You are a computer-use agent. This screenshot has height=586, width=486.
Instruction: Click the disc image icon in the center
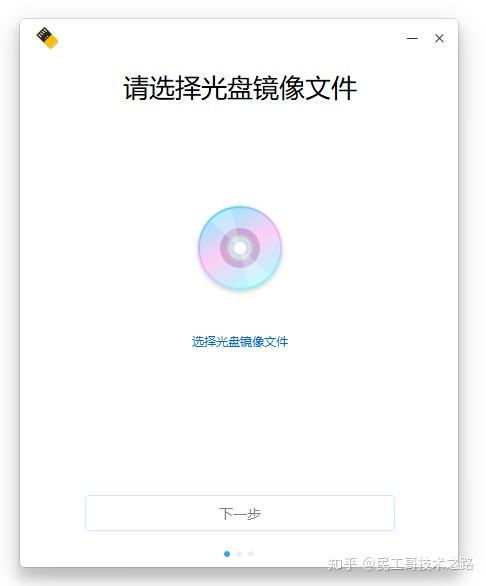pos(240,248)
